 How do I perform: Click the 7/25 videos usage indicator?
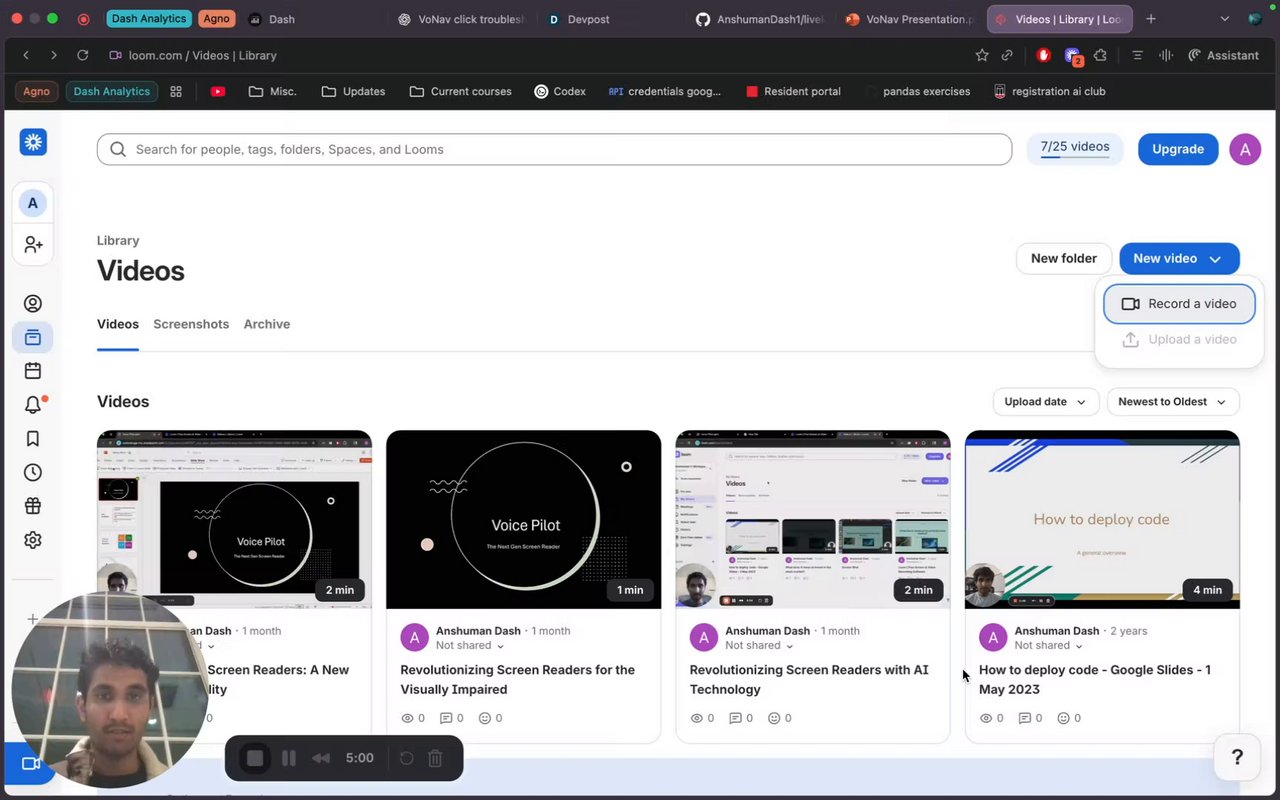[x=1075, y=149]
